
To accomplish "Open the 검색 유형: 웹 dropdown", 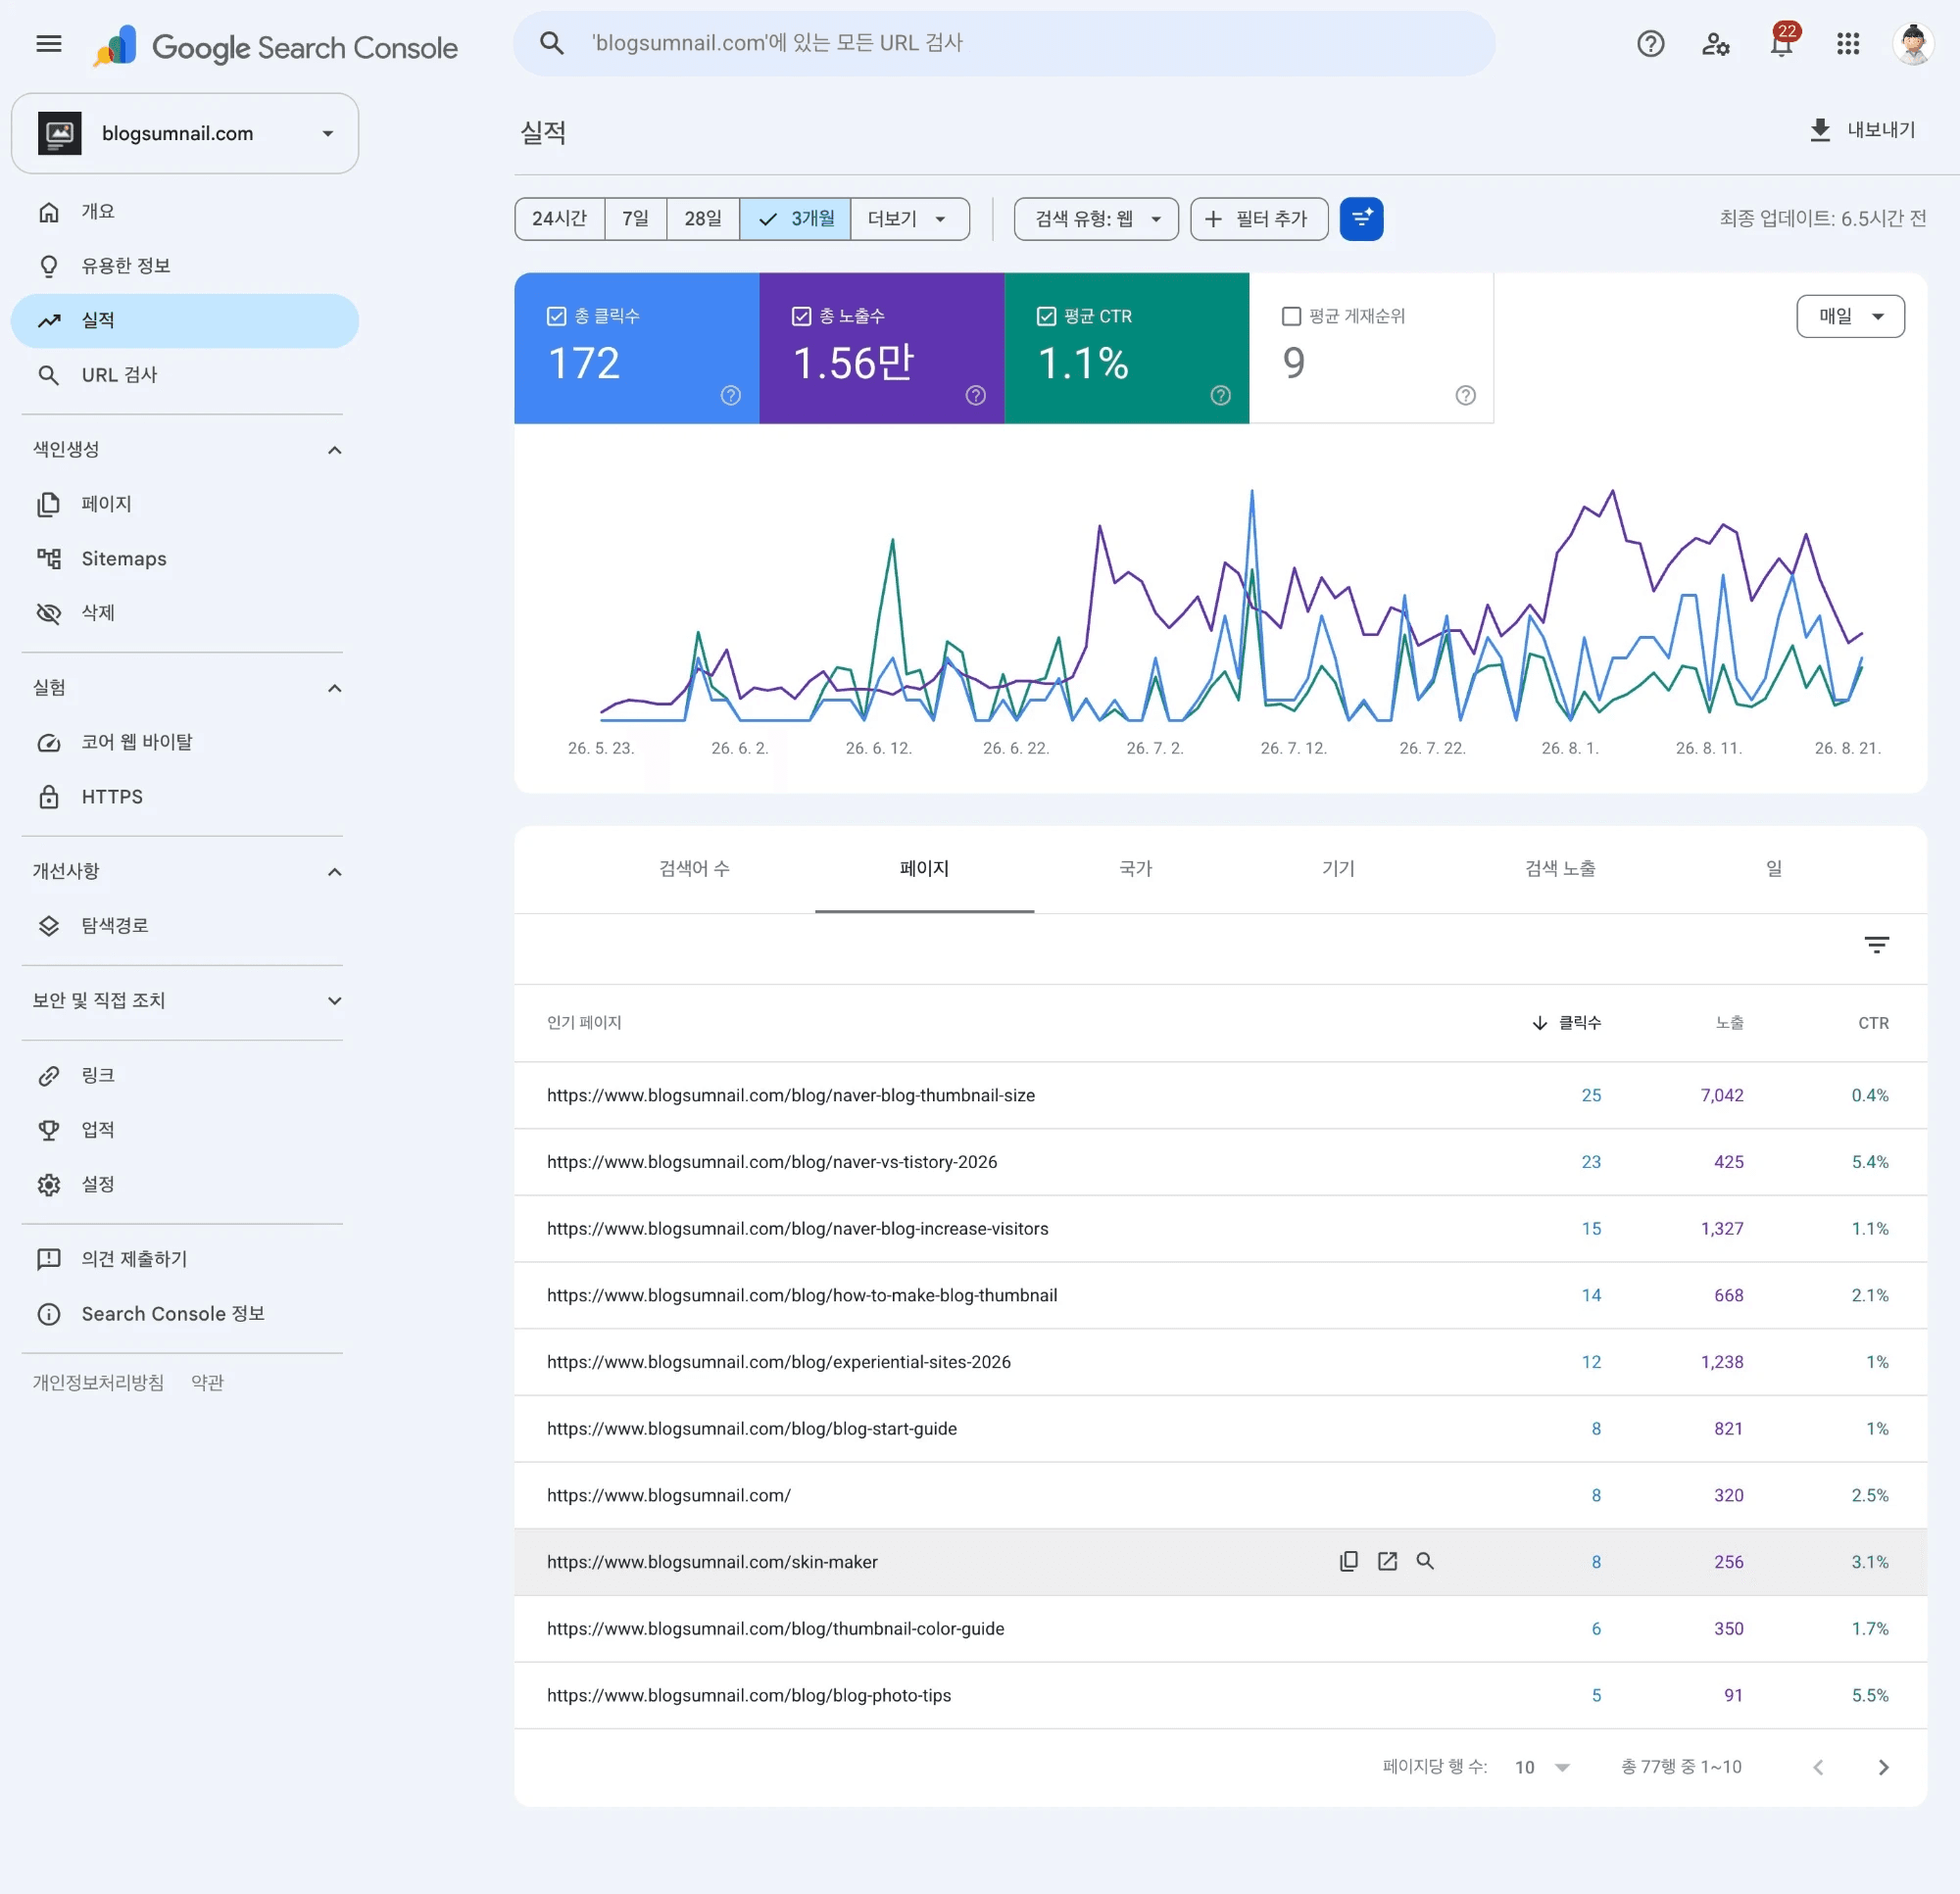I will (x=1096, y=218).
